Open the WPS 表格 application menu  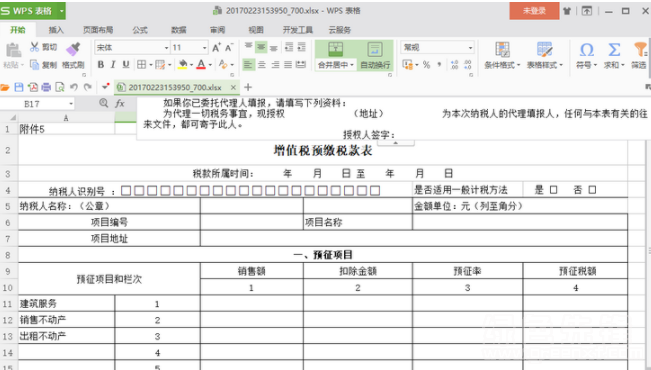tap(32, 11)
